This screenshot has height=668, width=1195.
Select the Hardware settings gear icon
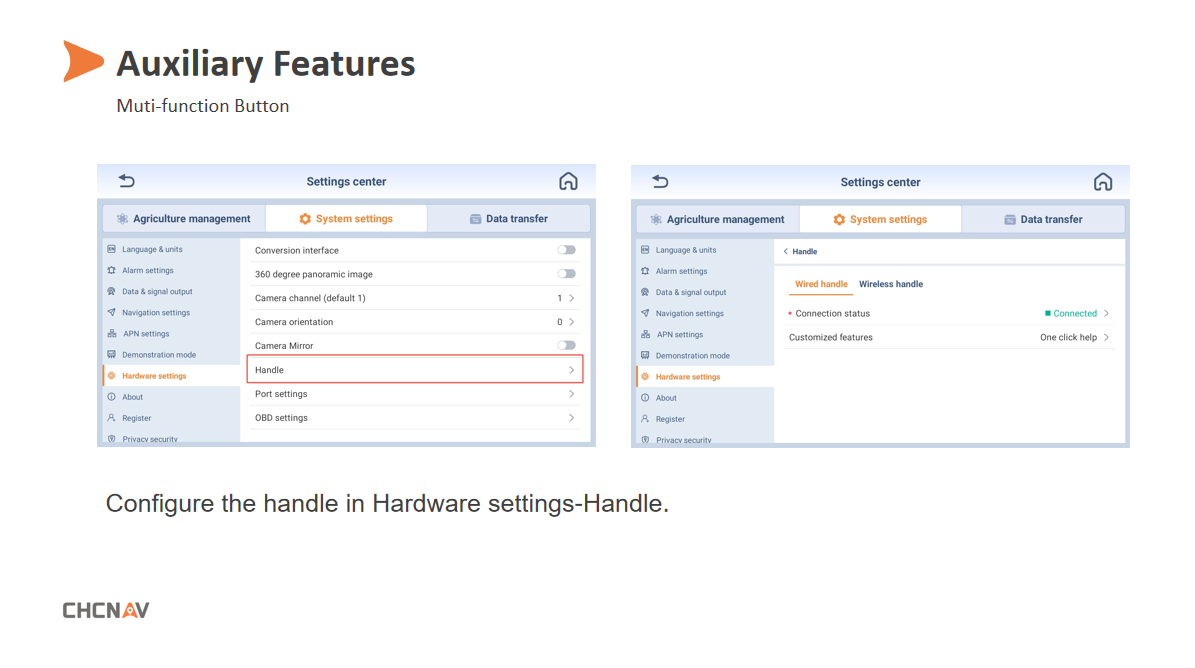click(x=112, y=375)
